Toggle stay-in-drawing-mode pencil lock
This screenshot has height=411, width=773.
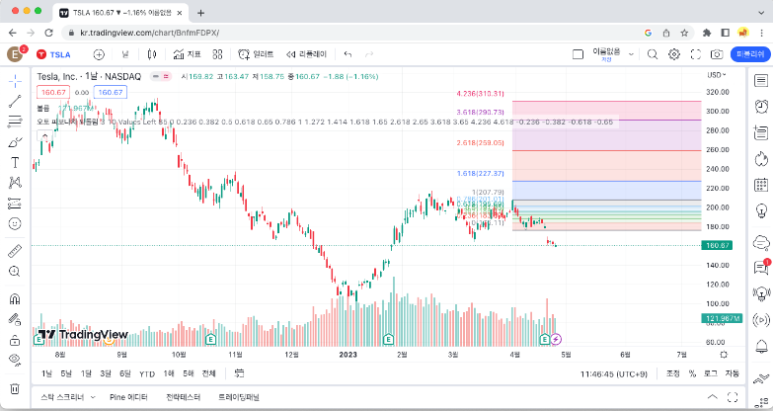[x=15, y=319]
